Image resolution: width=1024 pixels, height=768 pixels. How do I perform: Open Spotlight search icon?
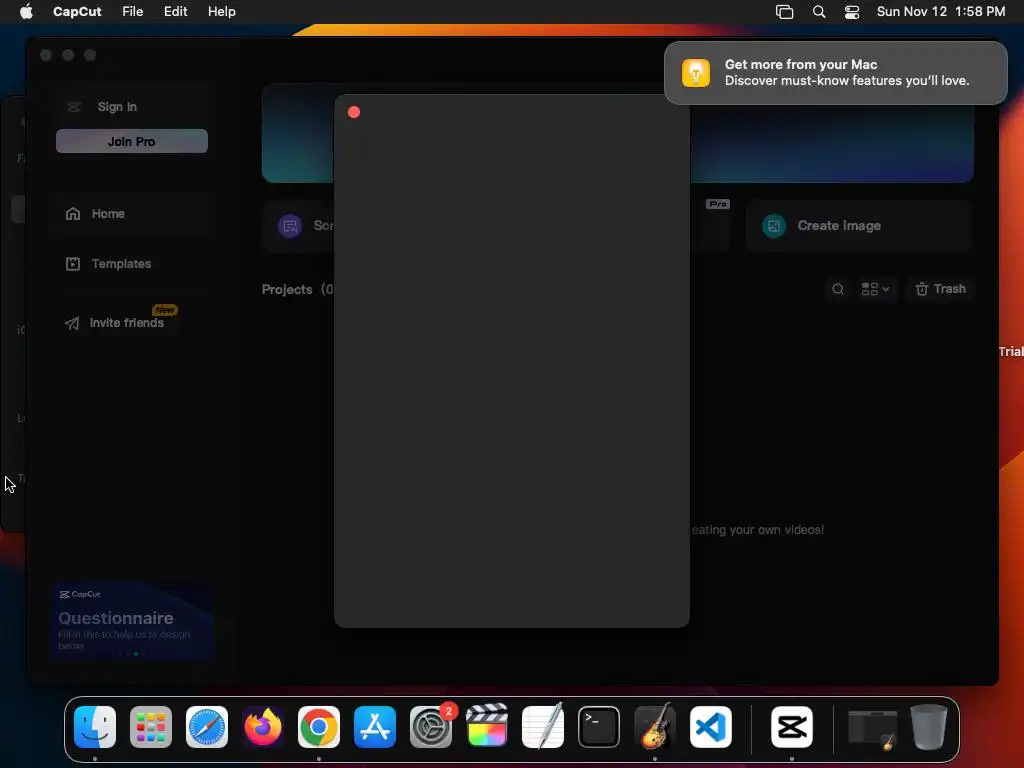819,12
